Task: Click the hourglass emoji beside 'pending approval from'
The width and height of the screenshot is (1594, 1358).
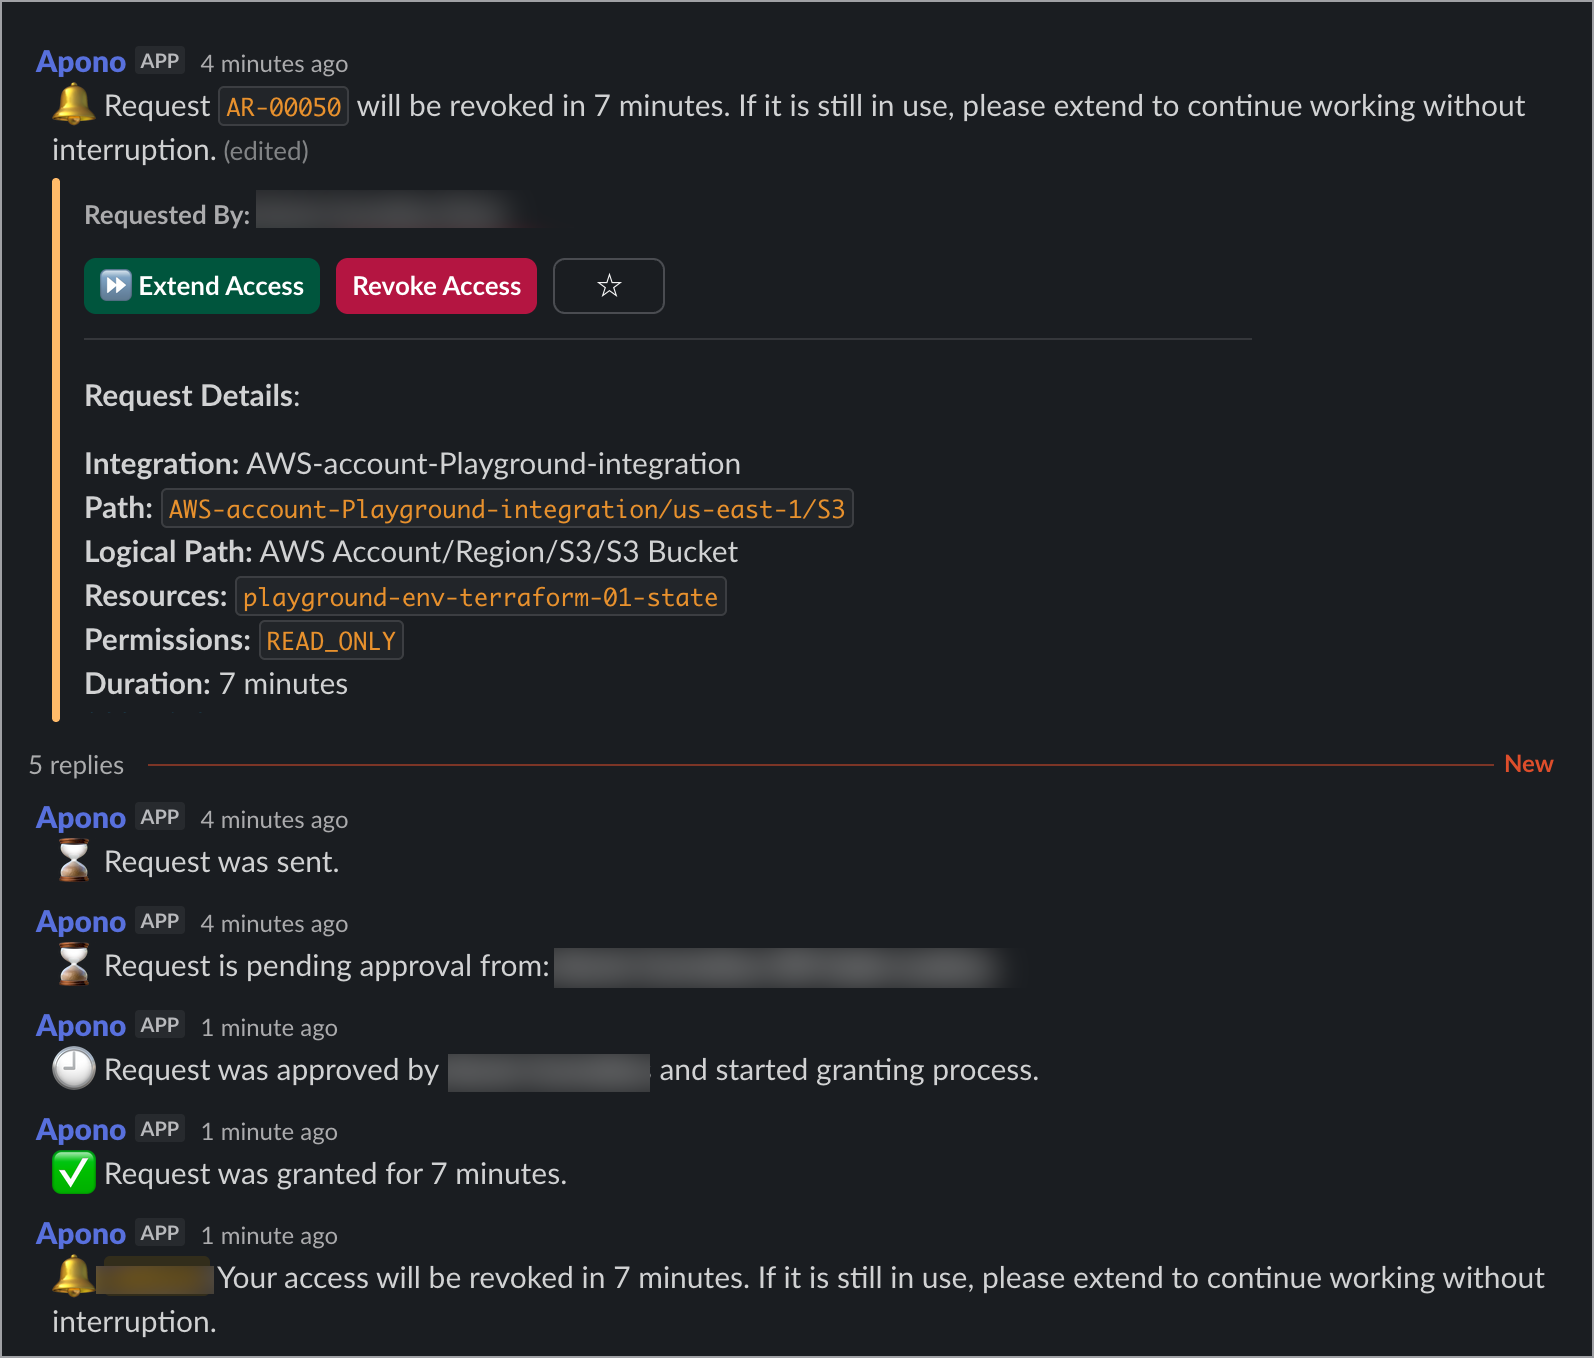Action: pos(73,965)
